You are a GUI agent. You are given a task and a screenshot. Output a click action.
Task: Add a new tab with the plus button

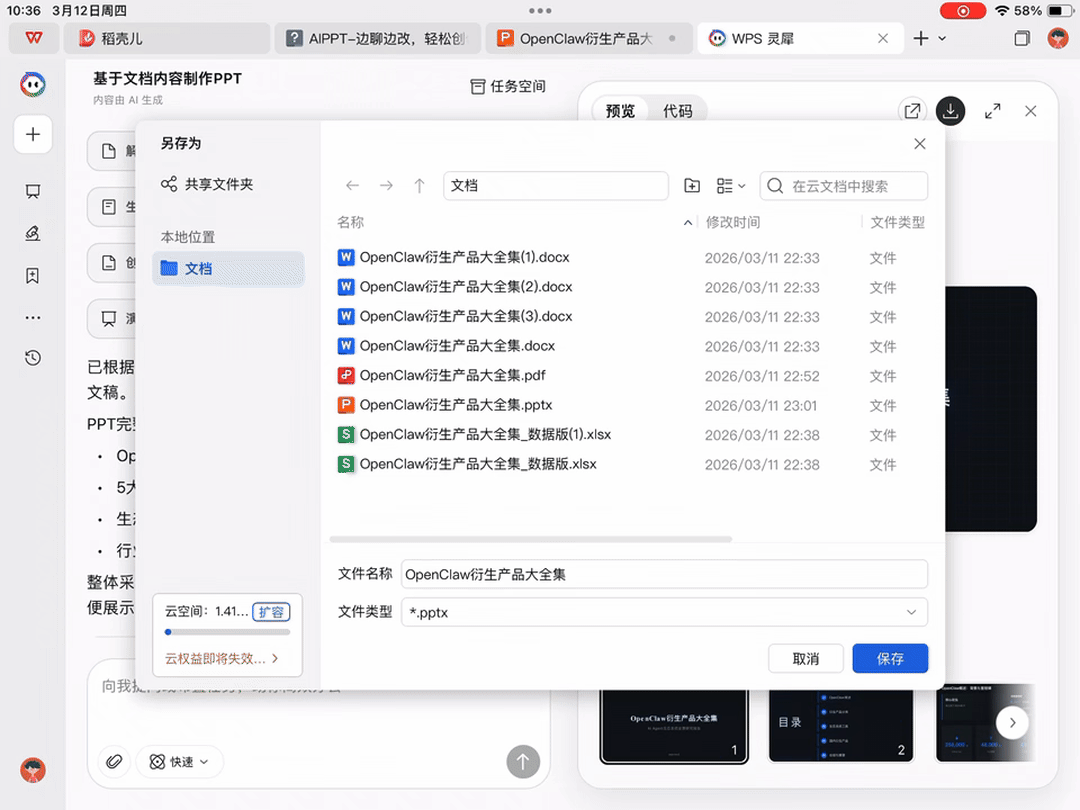[x=921, y=39]
